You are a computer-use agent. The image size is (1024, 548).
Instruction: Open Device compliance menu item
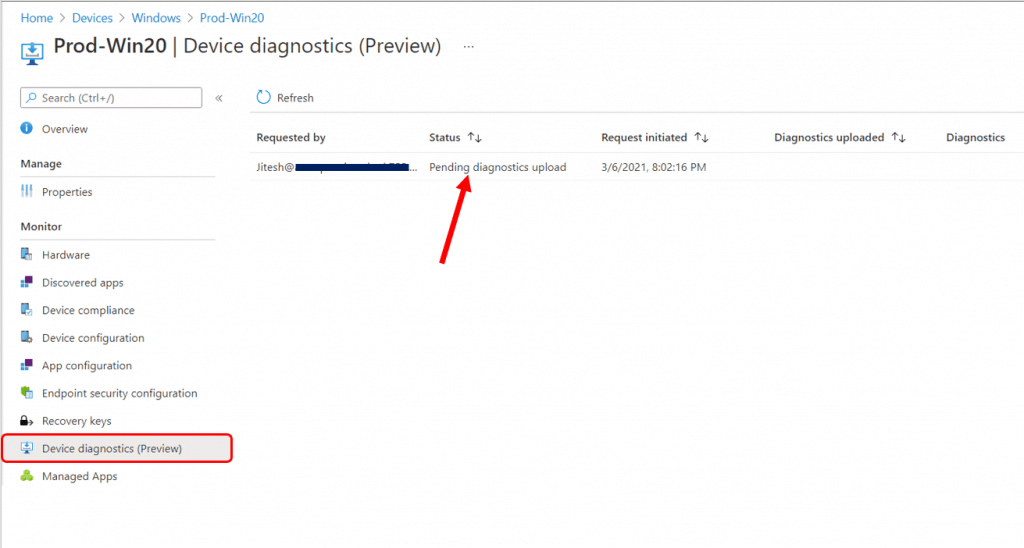88,310
